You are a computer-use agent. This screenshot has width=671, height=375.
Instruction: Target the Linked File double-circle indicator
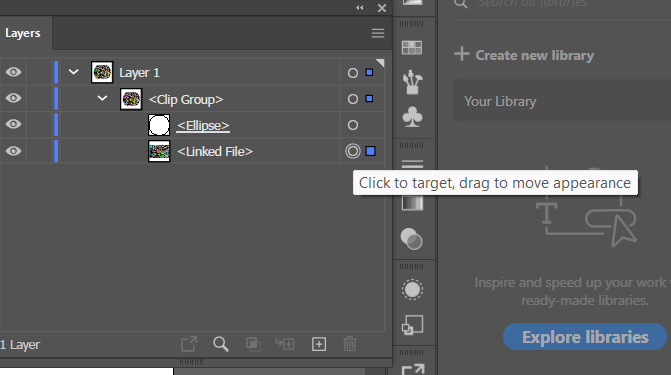[x=353, y=151]
